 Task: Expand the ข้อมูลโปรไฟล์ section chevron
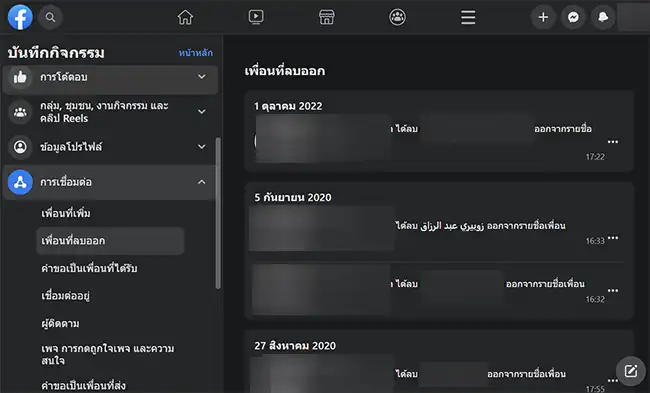201,147
